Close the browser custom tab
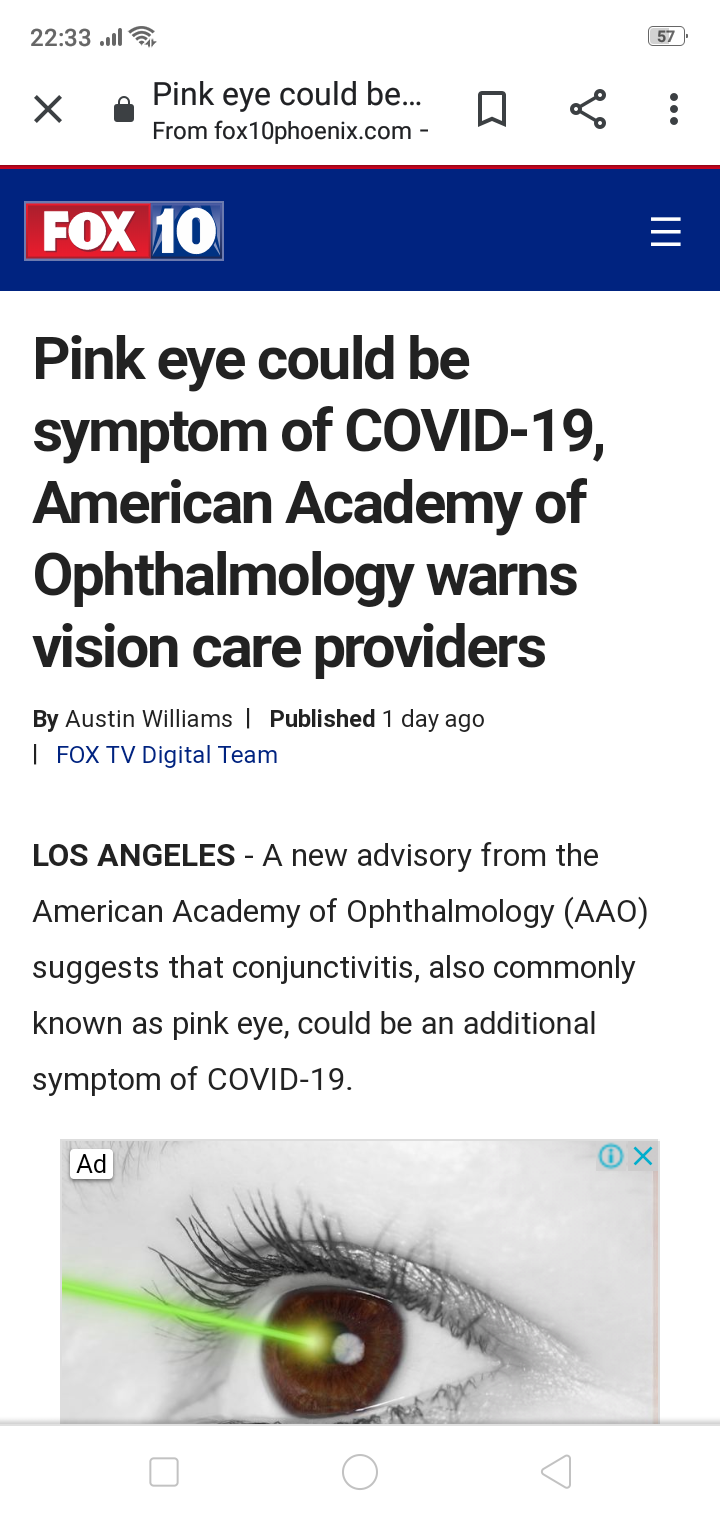 click(48, 109)
